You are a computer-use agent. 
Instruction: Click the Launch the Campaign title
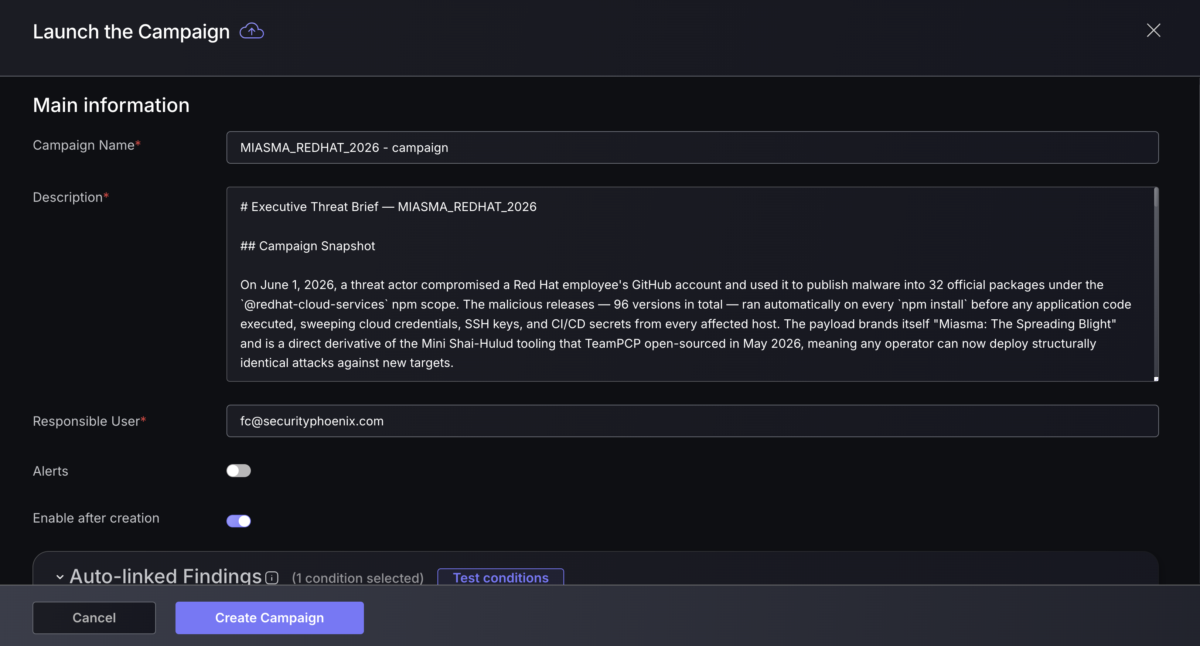pos(131,31)
